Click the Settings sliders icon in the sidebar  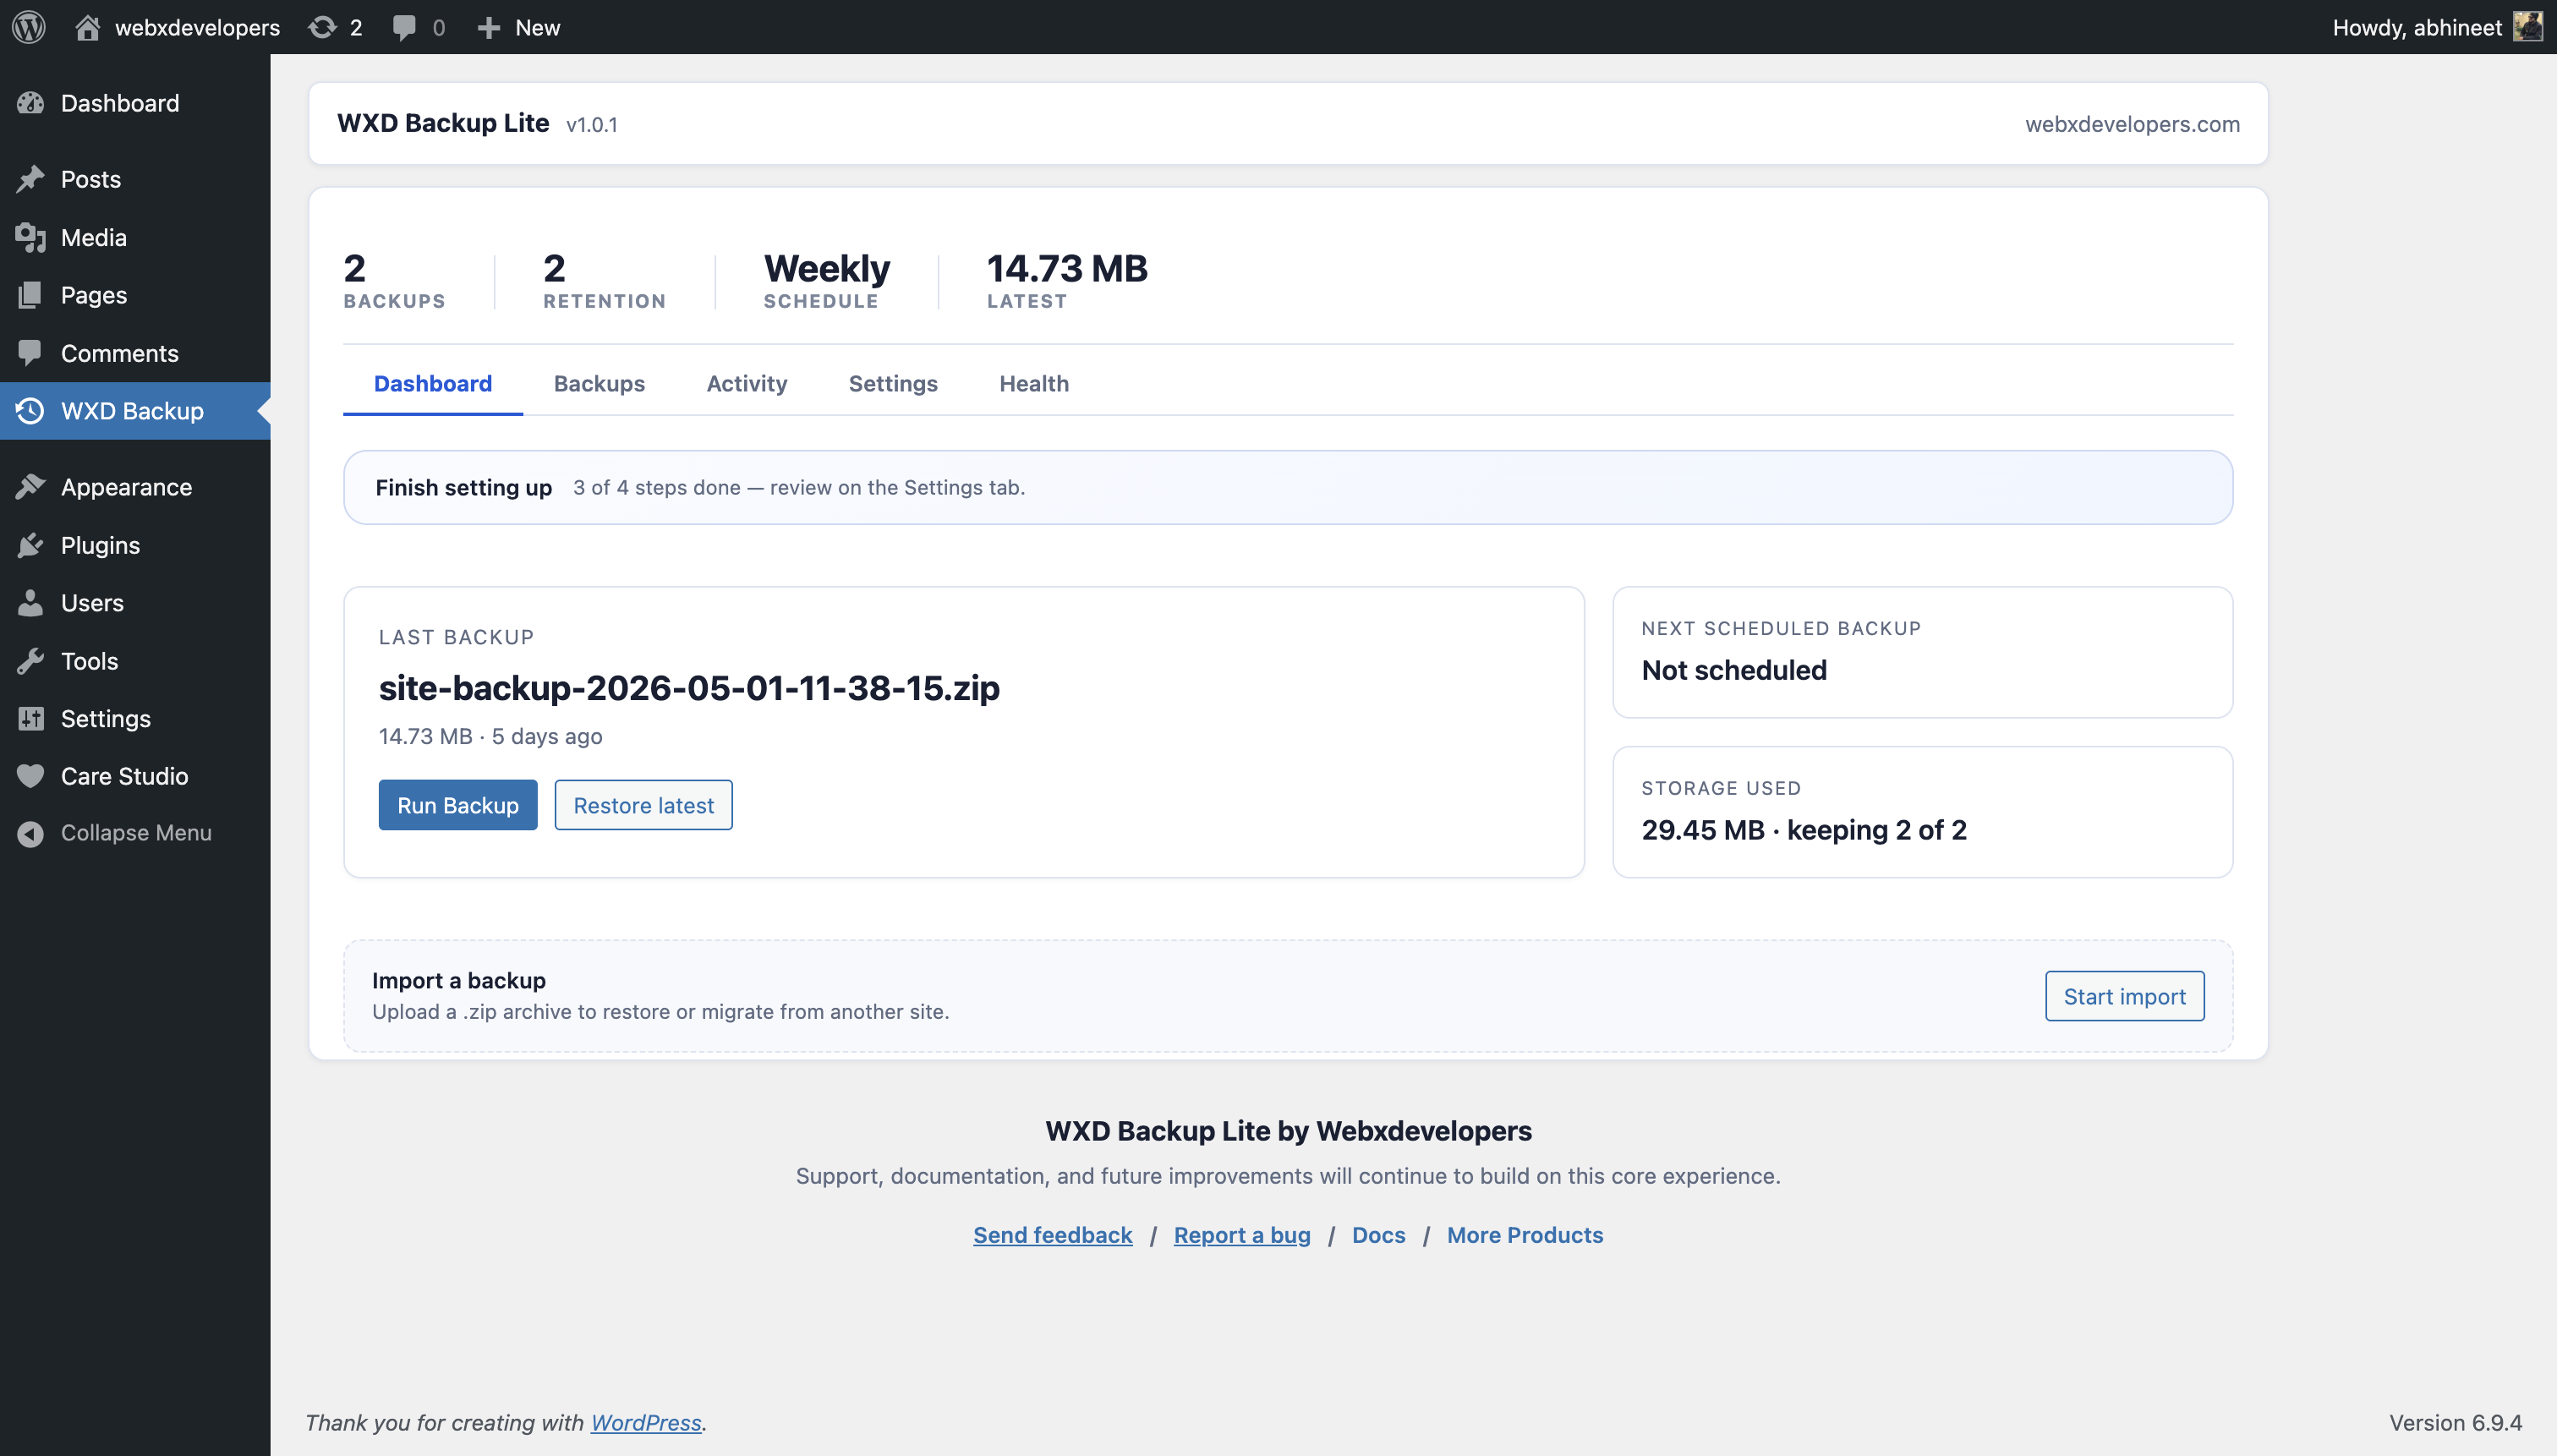point(30,719)
